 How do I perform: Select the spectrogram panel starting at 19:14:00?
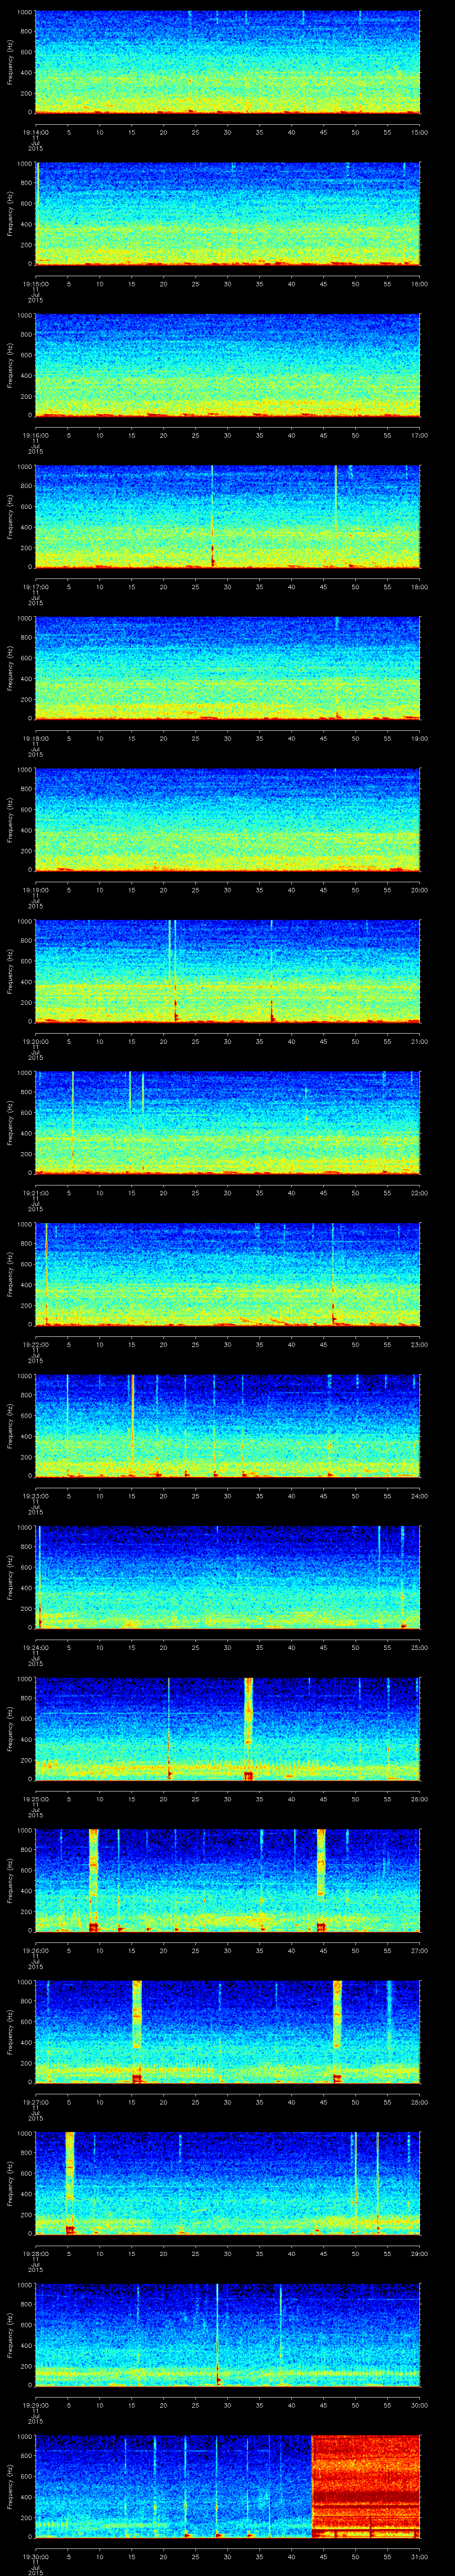click(228, 63)
